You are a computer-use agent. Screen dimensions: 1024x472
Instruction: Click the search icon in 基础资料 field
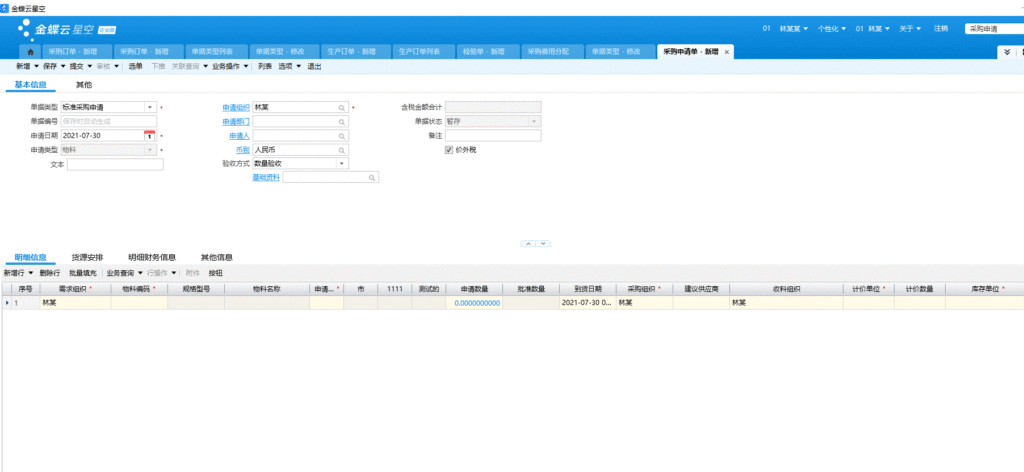pos(373,177)
